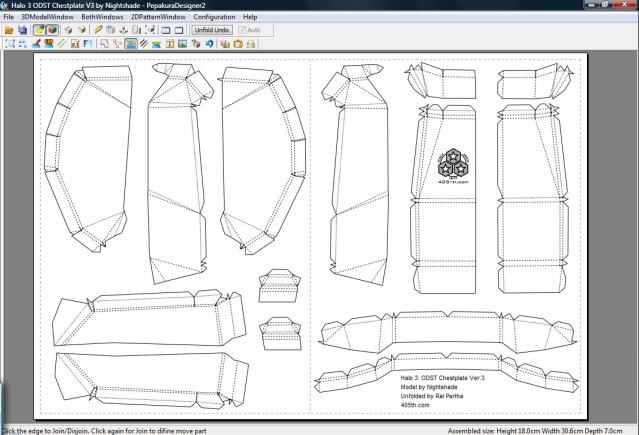Click the 405th hexagon star logo
This screenshot has height=435, width=639.
453,166
